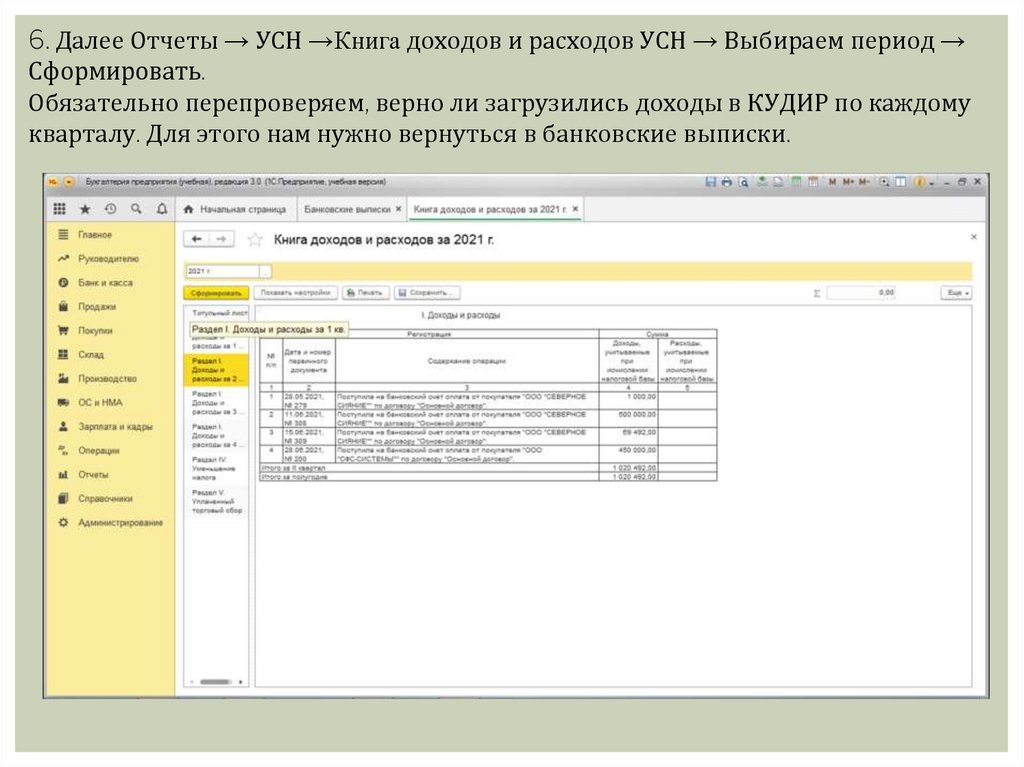Open the sections grid menu icon
This screenshot has height=767, width=1024.
[60, 209]
